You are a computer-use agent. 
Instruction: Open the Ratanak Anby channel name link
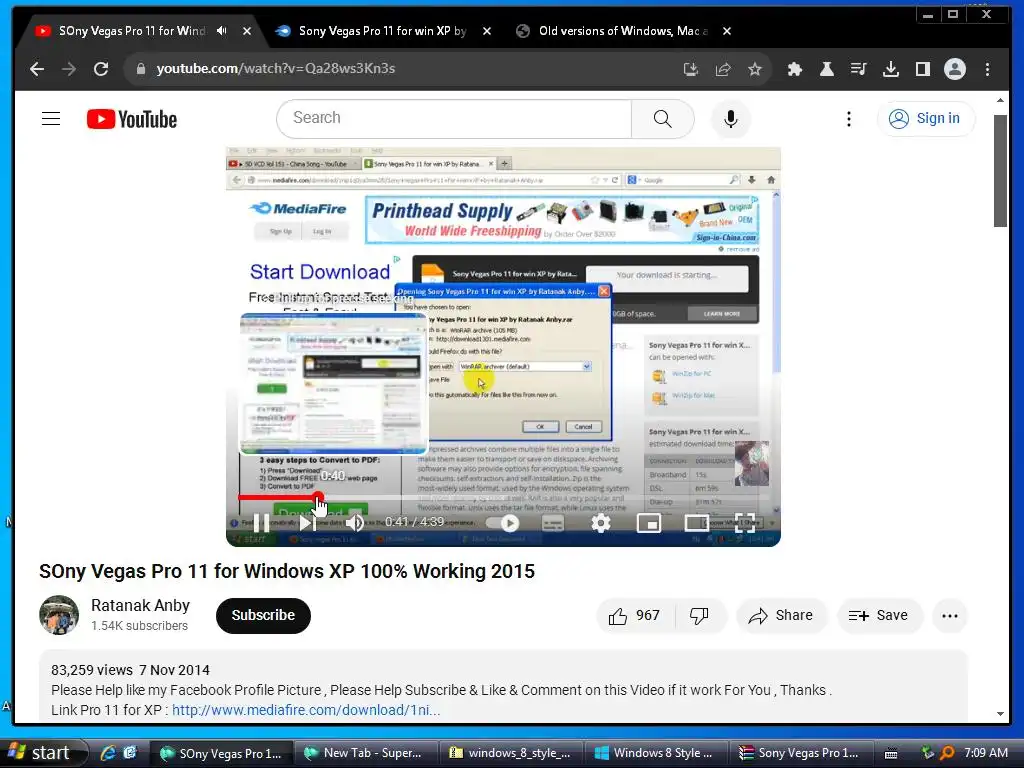point(140,605)
